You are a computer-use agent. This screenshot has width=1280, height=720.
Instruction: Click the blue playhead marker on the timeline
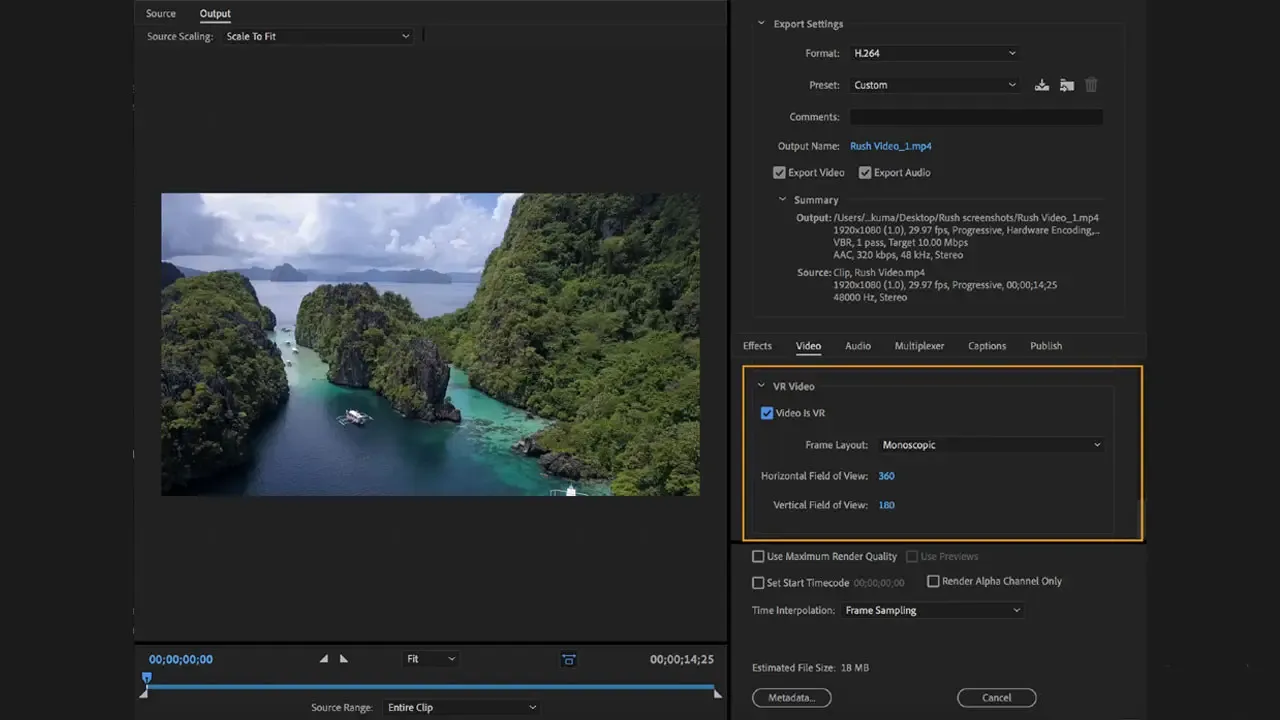(x=147, y=678)
